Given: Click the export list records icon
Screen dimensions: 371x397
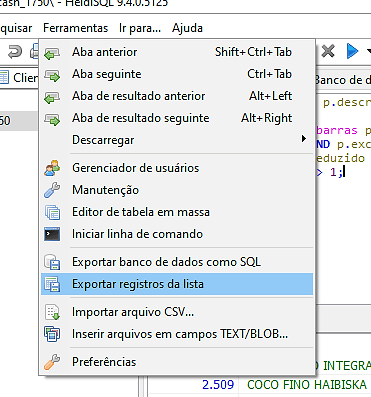Looking at the screenshot, I should 52,284.
